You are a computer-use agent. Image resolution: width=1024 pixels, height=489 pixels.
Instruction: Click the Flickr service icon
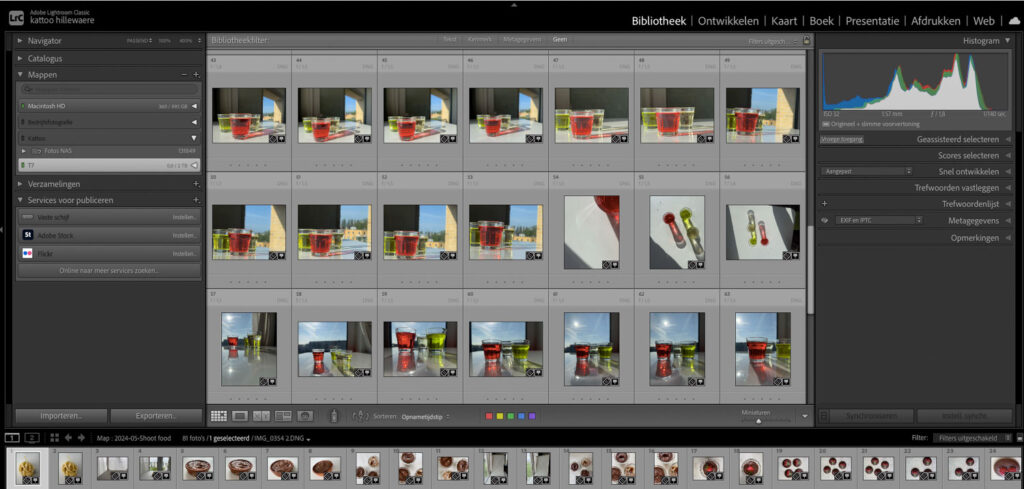click(27, 253)
